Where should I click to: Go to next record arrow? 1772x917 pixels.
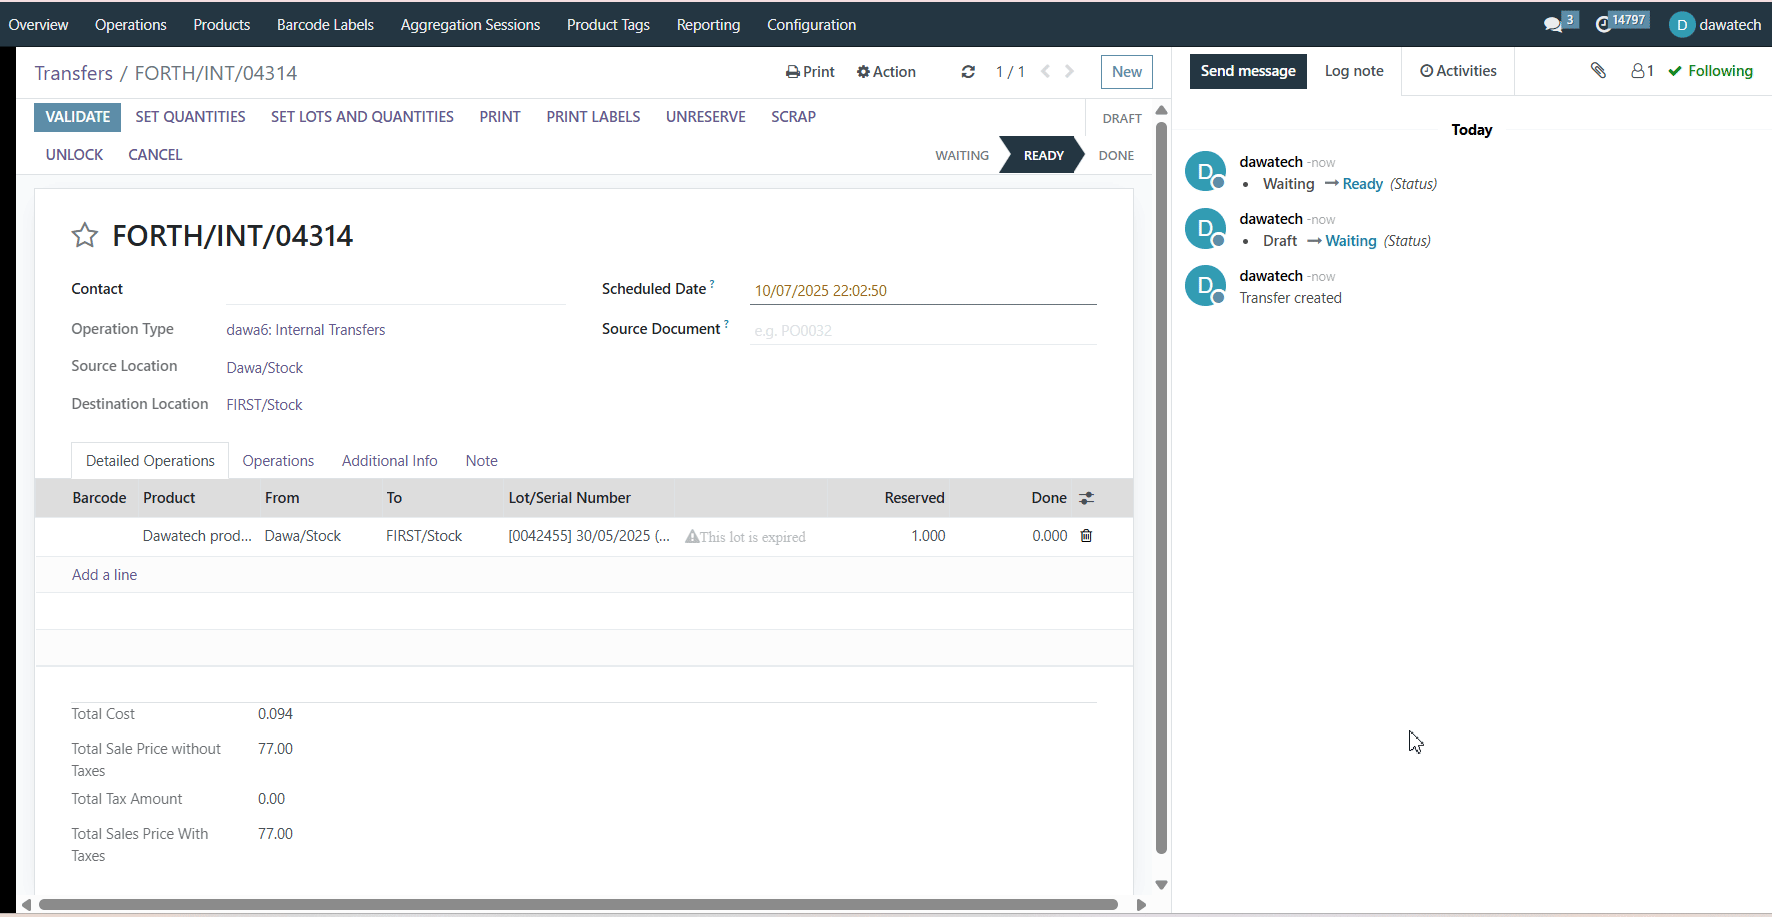1070,72
